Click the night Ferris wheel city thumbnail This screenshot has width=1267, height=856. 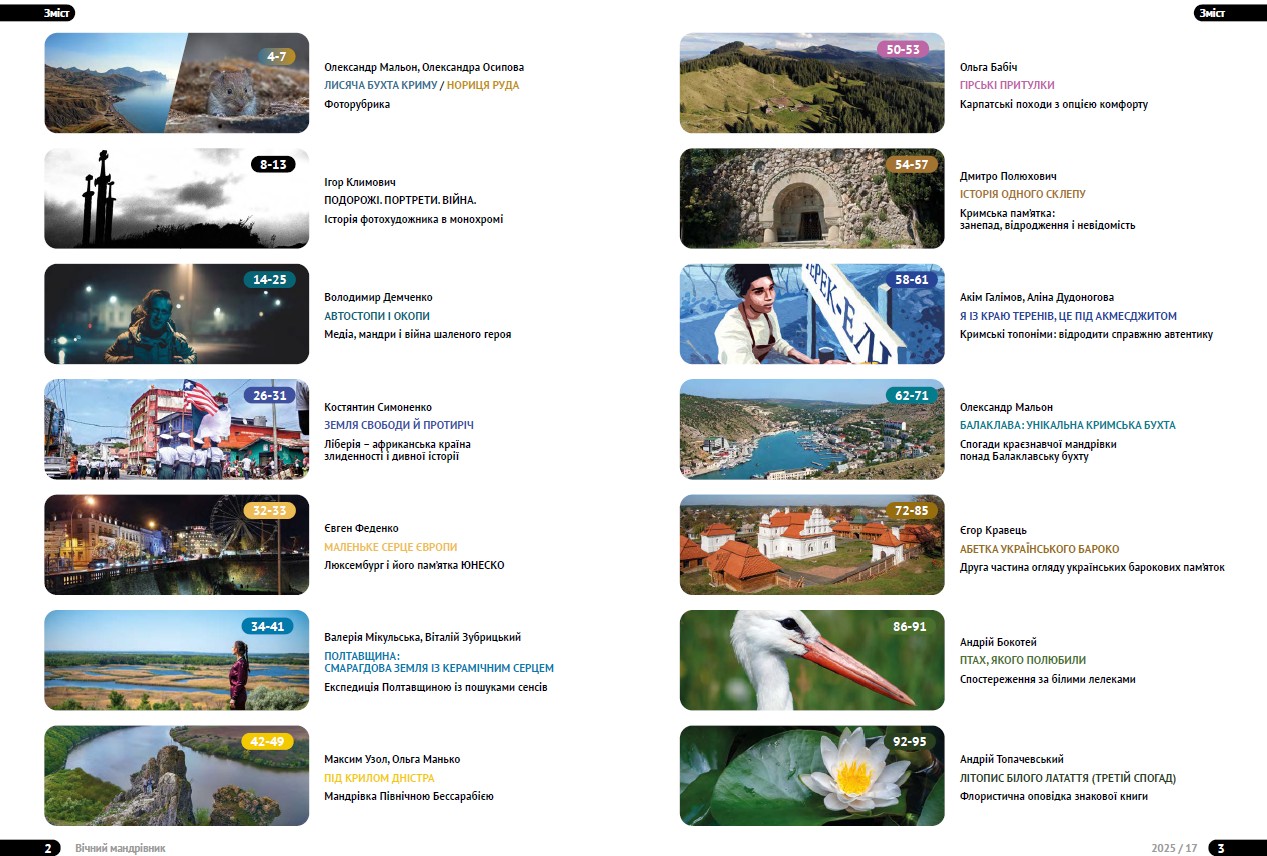[x=176, y=544]
